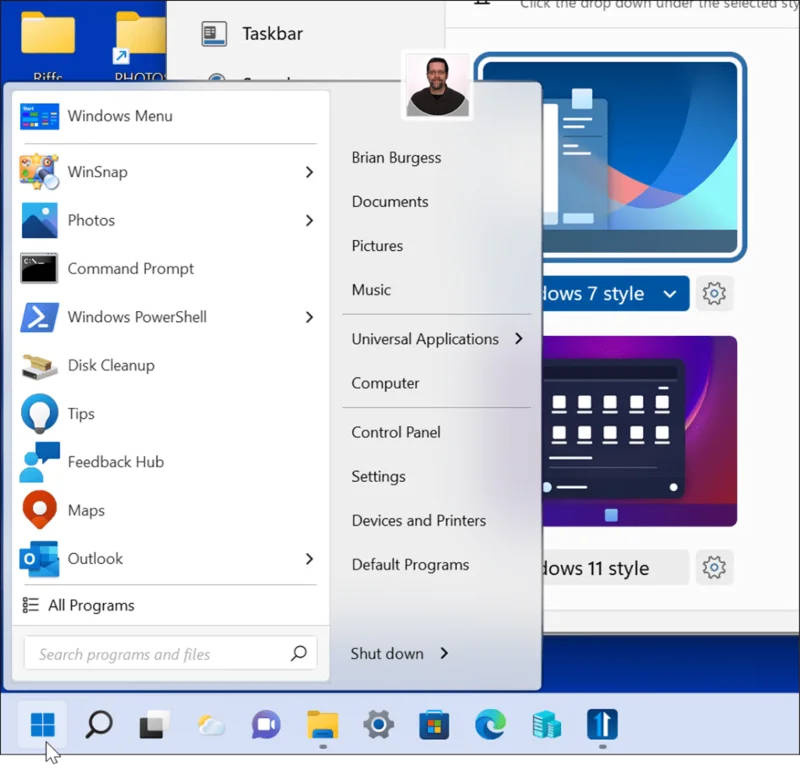Open Disk Cleanup icon
800x782 pixels.
39,365
